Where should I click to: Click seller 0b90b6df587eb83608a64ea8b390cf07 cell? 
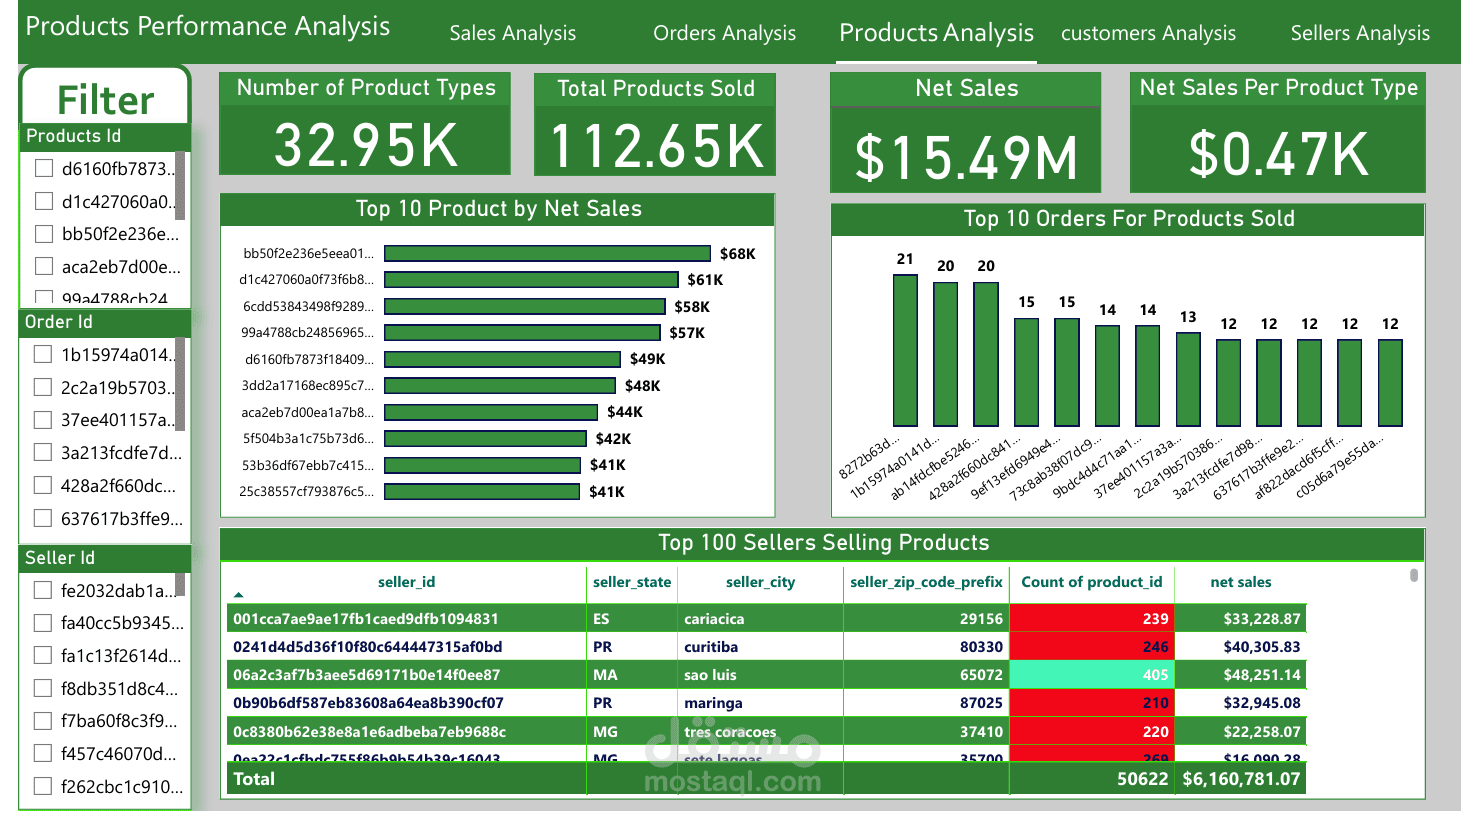[x=406, y=702]
